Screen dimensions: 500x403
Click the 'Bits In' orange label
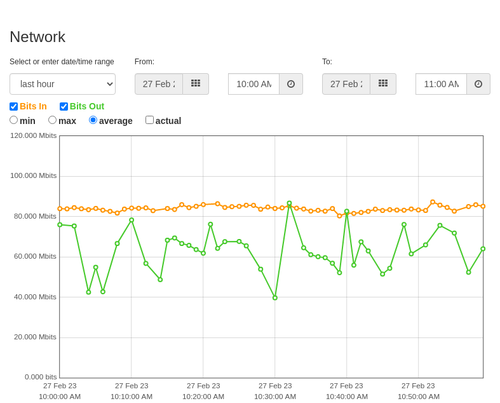pos(33,106)
